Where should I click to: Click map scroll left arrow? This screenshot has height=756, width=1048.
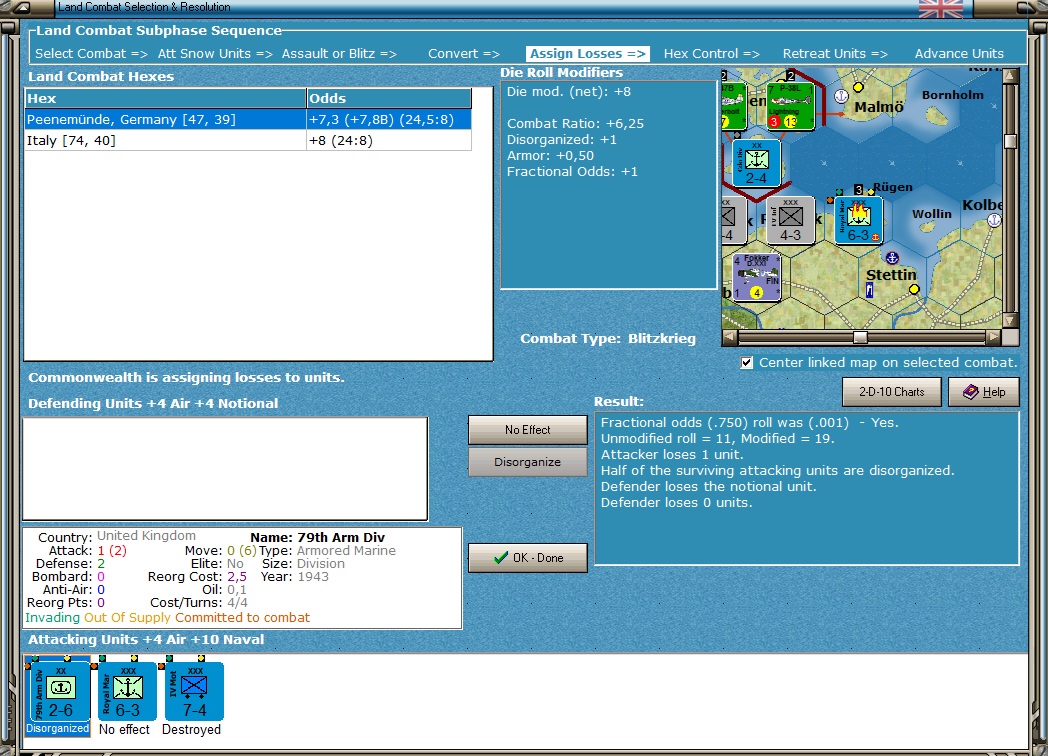[730, 337]
